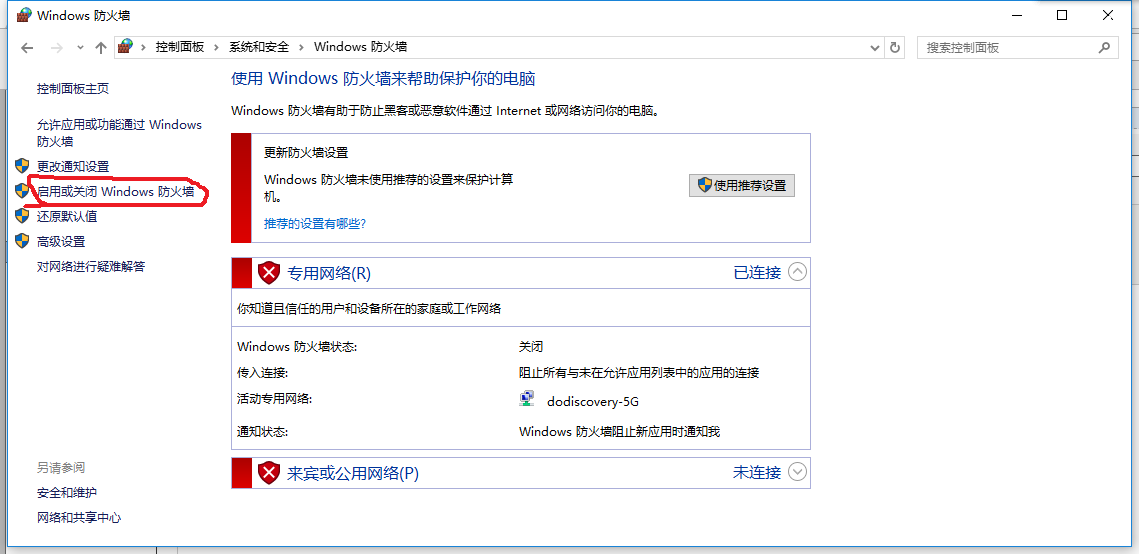
Task: Open the recent locations dropdown arrow
Action: coord(80,48)
